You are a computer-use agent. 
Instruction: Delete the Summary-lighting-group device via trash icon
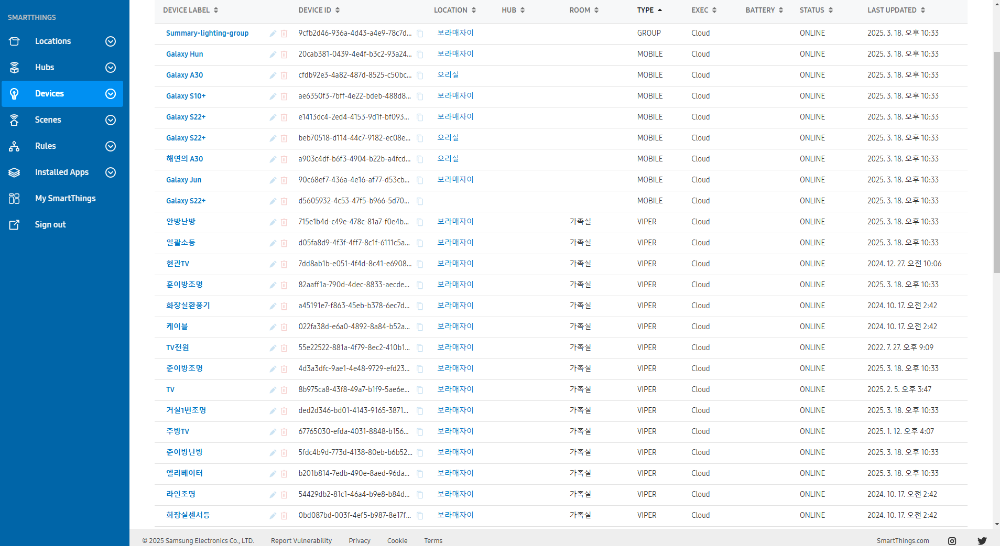point(284,34)
